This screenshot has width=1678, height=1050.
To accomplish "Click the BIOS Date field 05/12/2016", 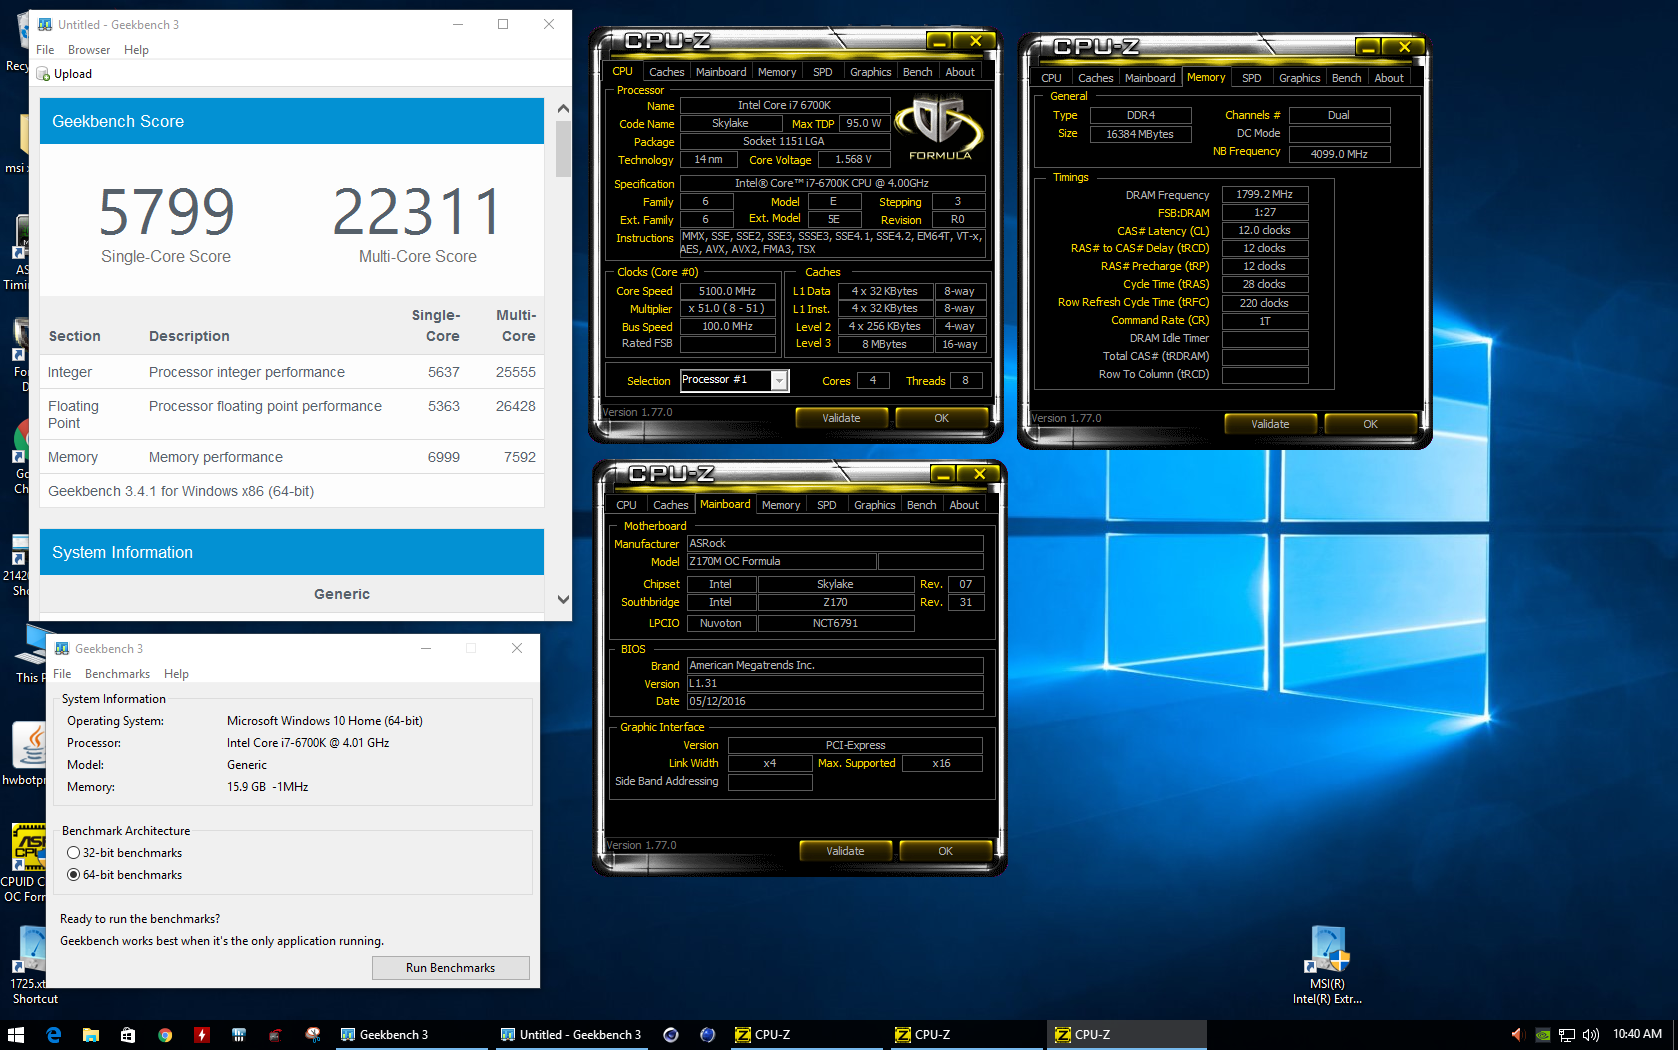I will (834, 702).
